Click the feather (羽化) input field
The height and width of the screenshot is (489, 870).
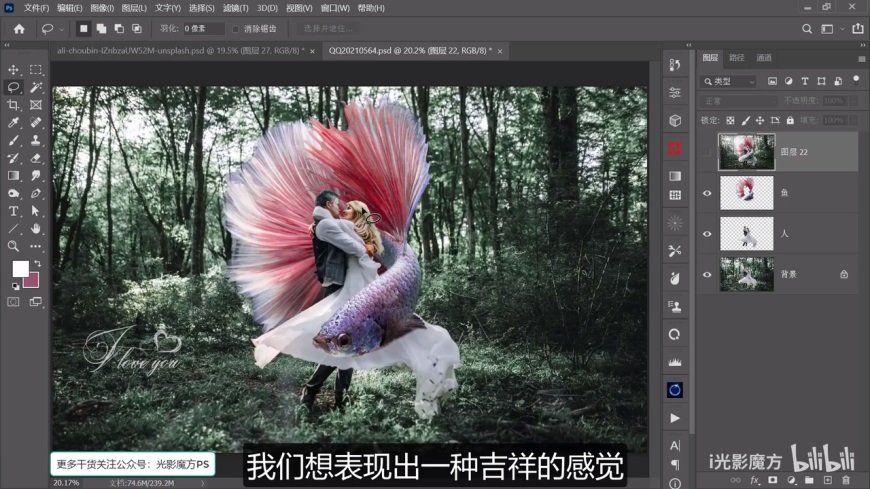click(x=204, y=28)
